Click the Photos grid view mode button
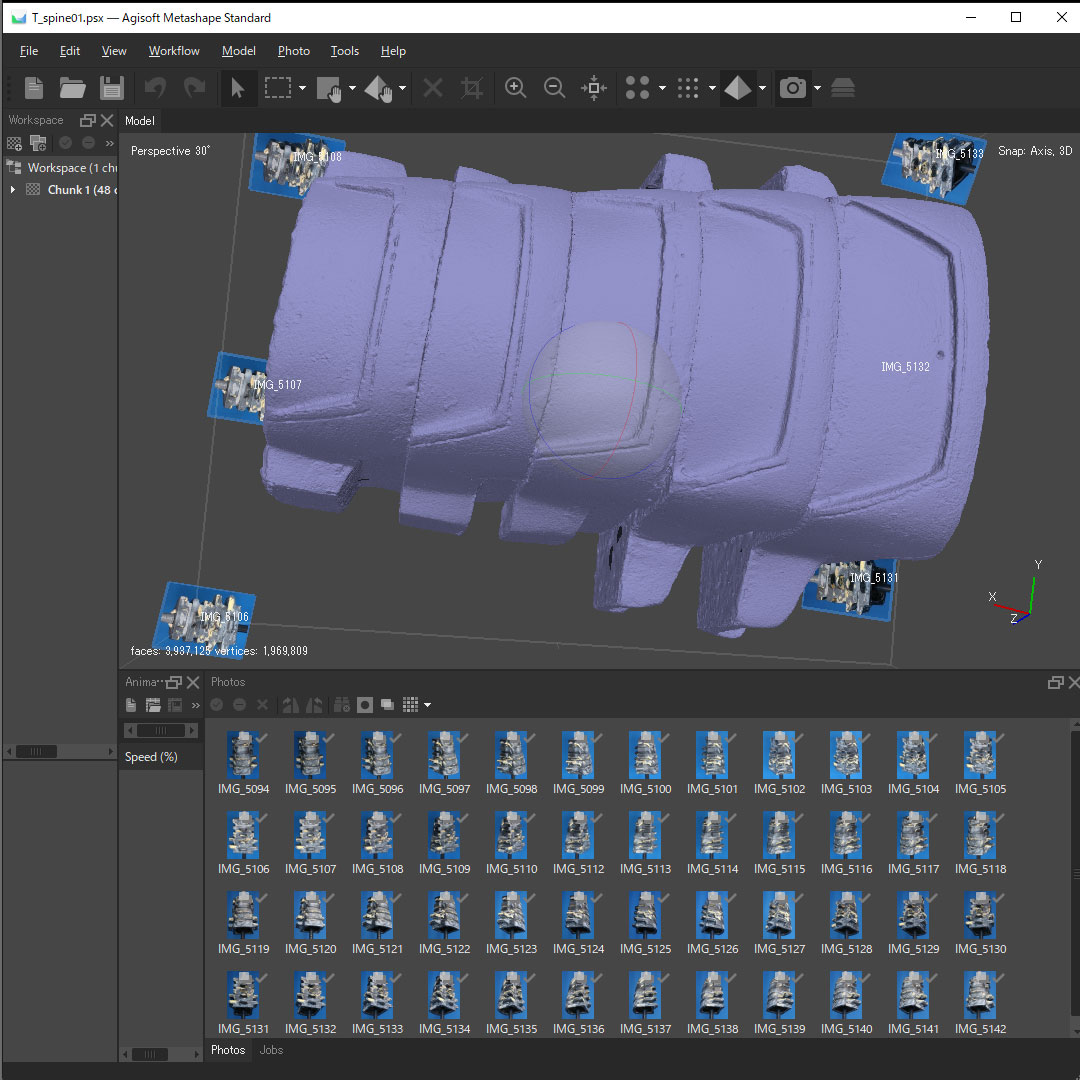Screen dimensions: 1080x1080 411,705
